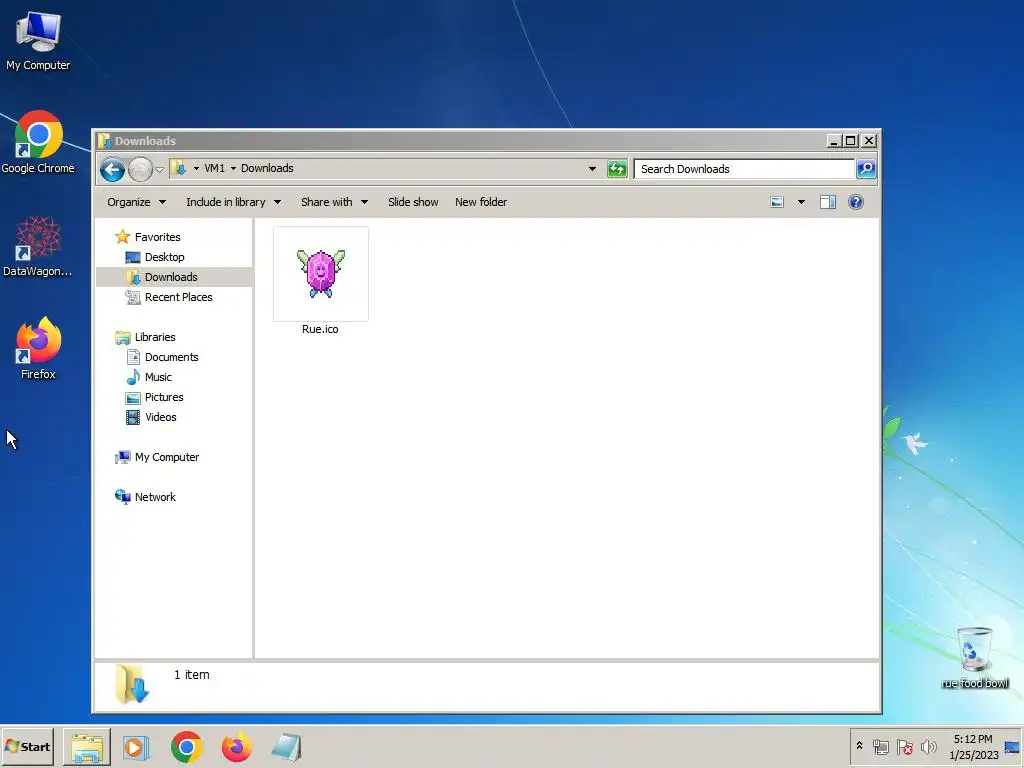Open the Share with menu
The height and width of the screenshot is (768, 1024).
(334, 202)
